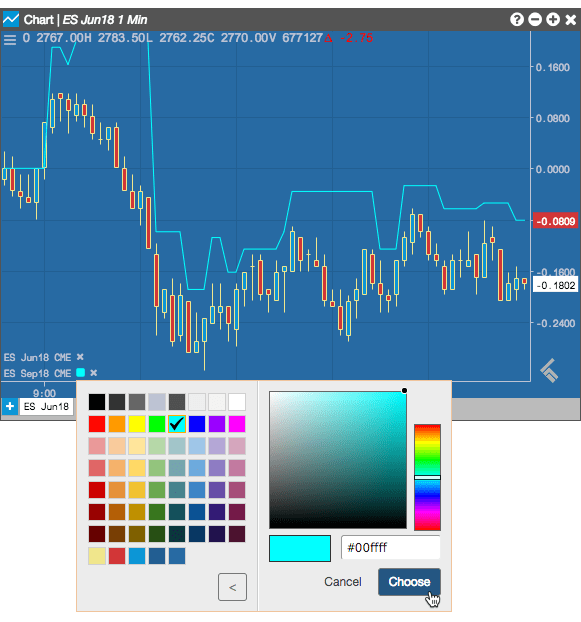The width and height of the screenshot is (581, 622).
Task: Pick the bright red swatch
Action: tap(97, 424)
